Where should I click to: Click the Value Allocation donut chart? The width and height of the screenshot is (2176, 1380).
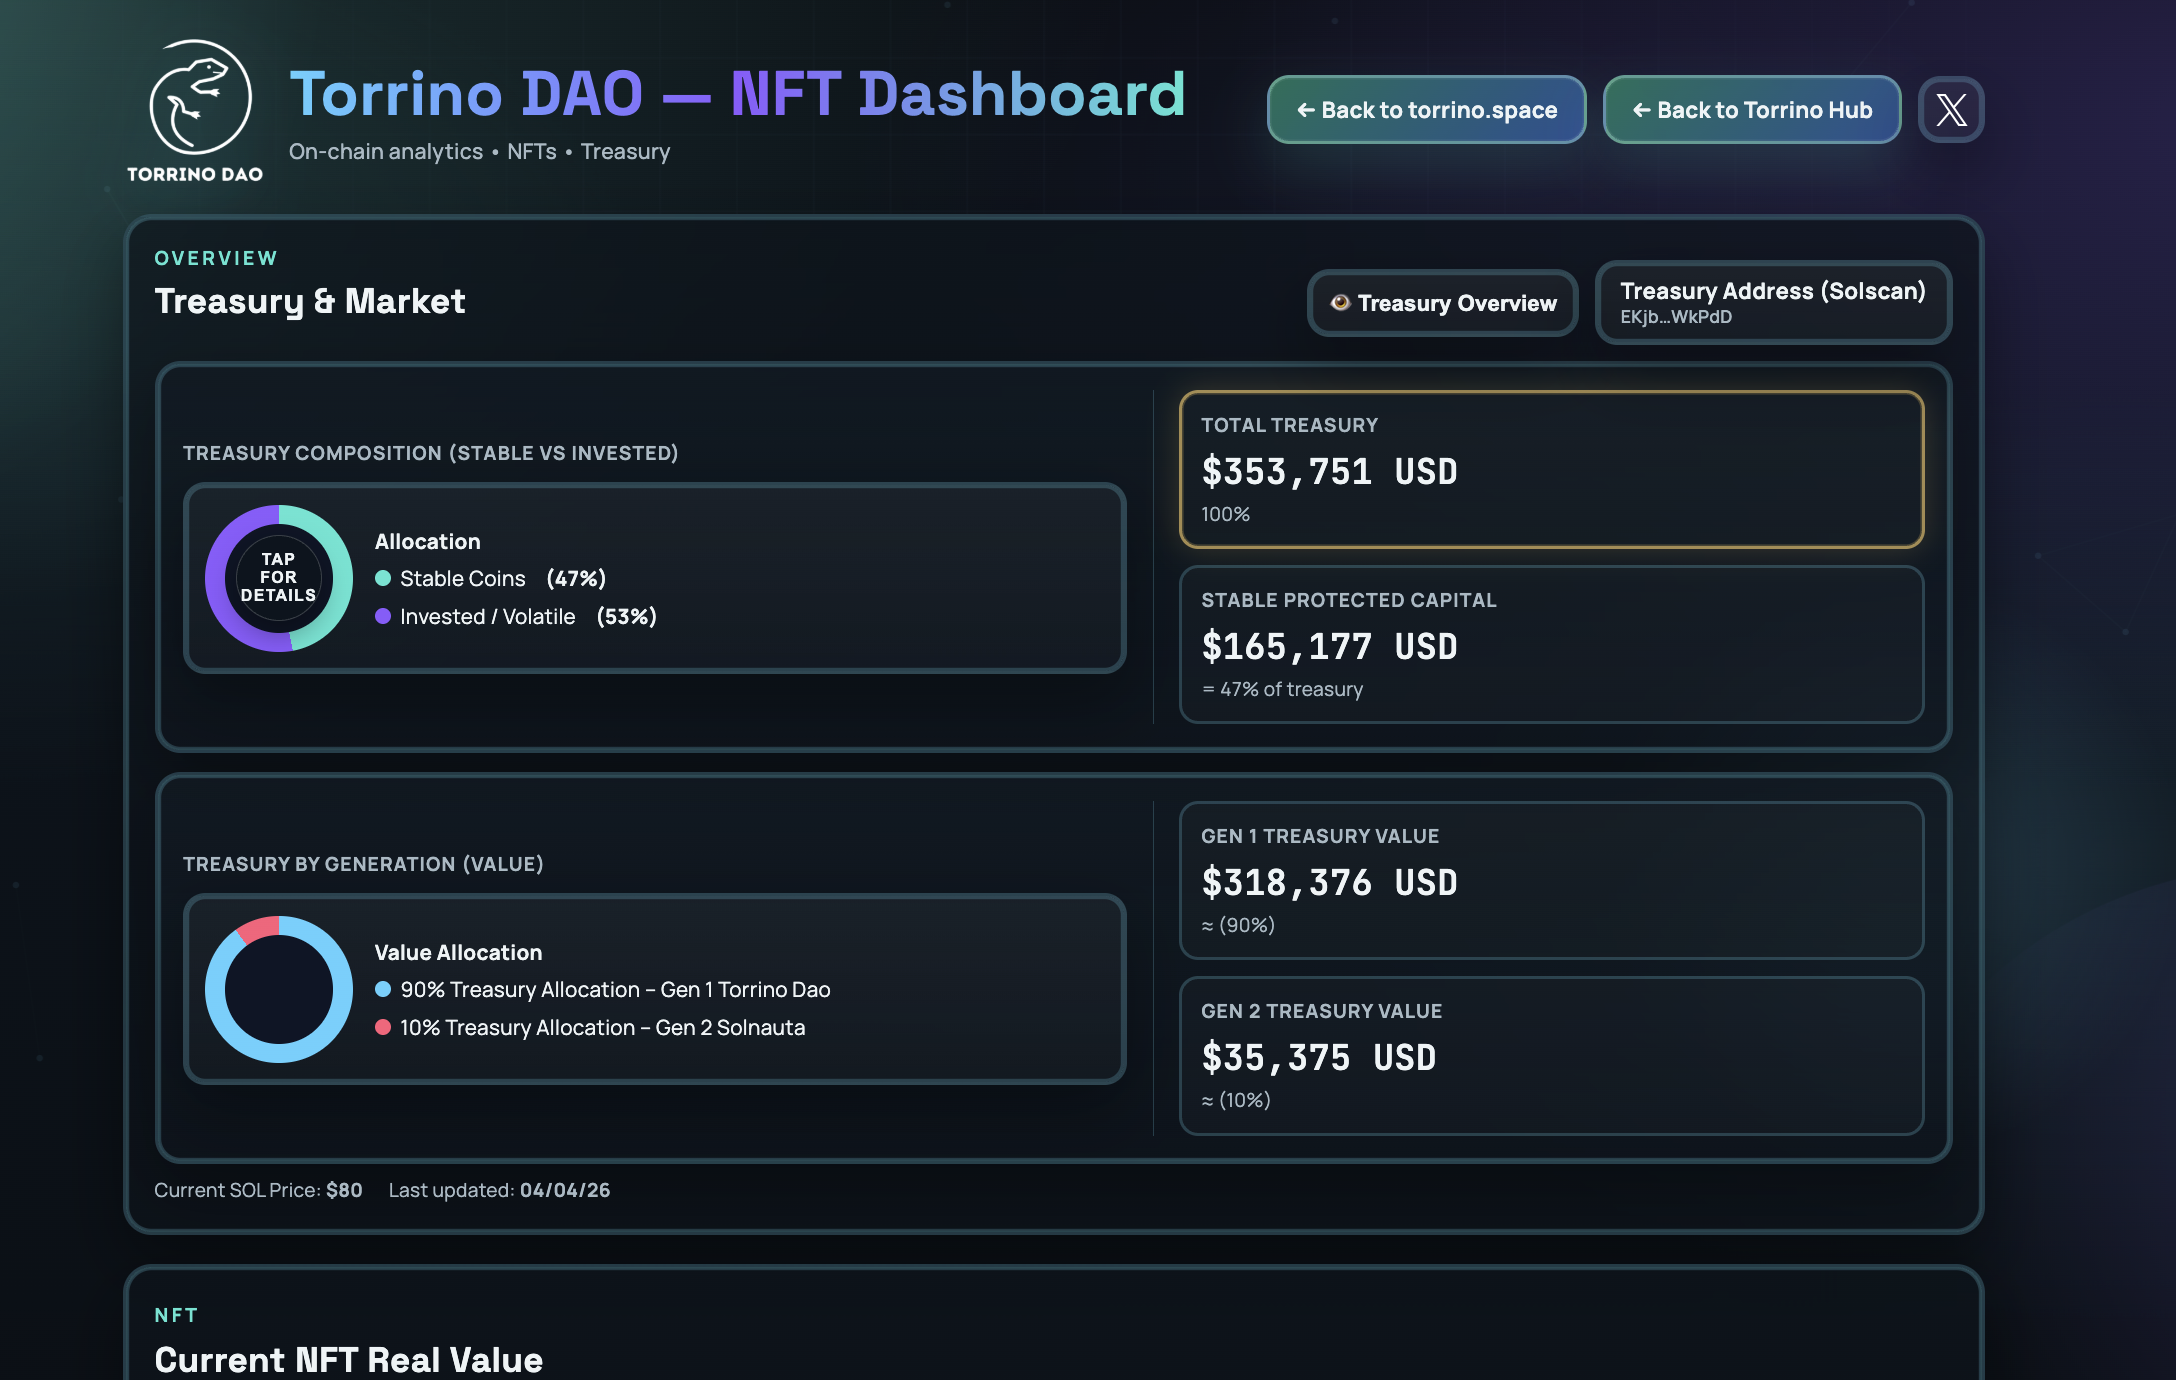click(277, 989)
